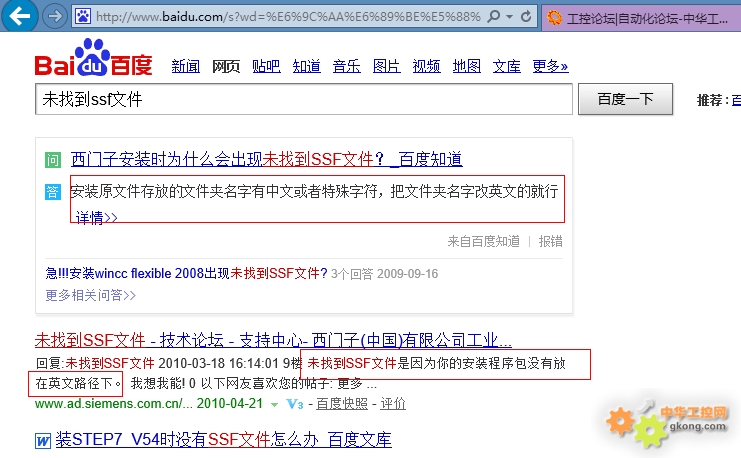741x458 pixels.
Task: Click the 来自百度知道 source link
Action: [483, 242]
